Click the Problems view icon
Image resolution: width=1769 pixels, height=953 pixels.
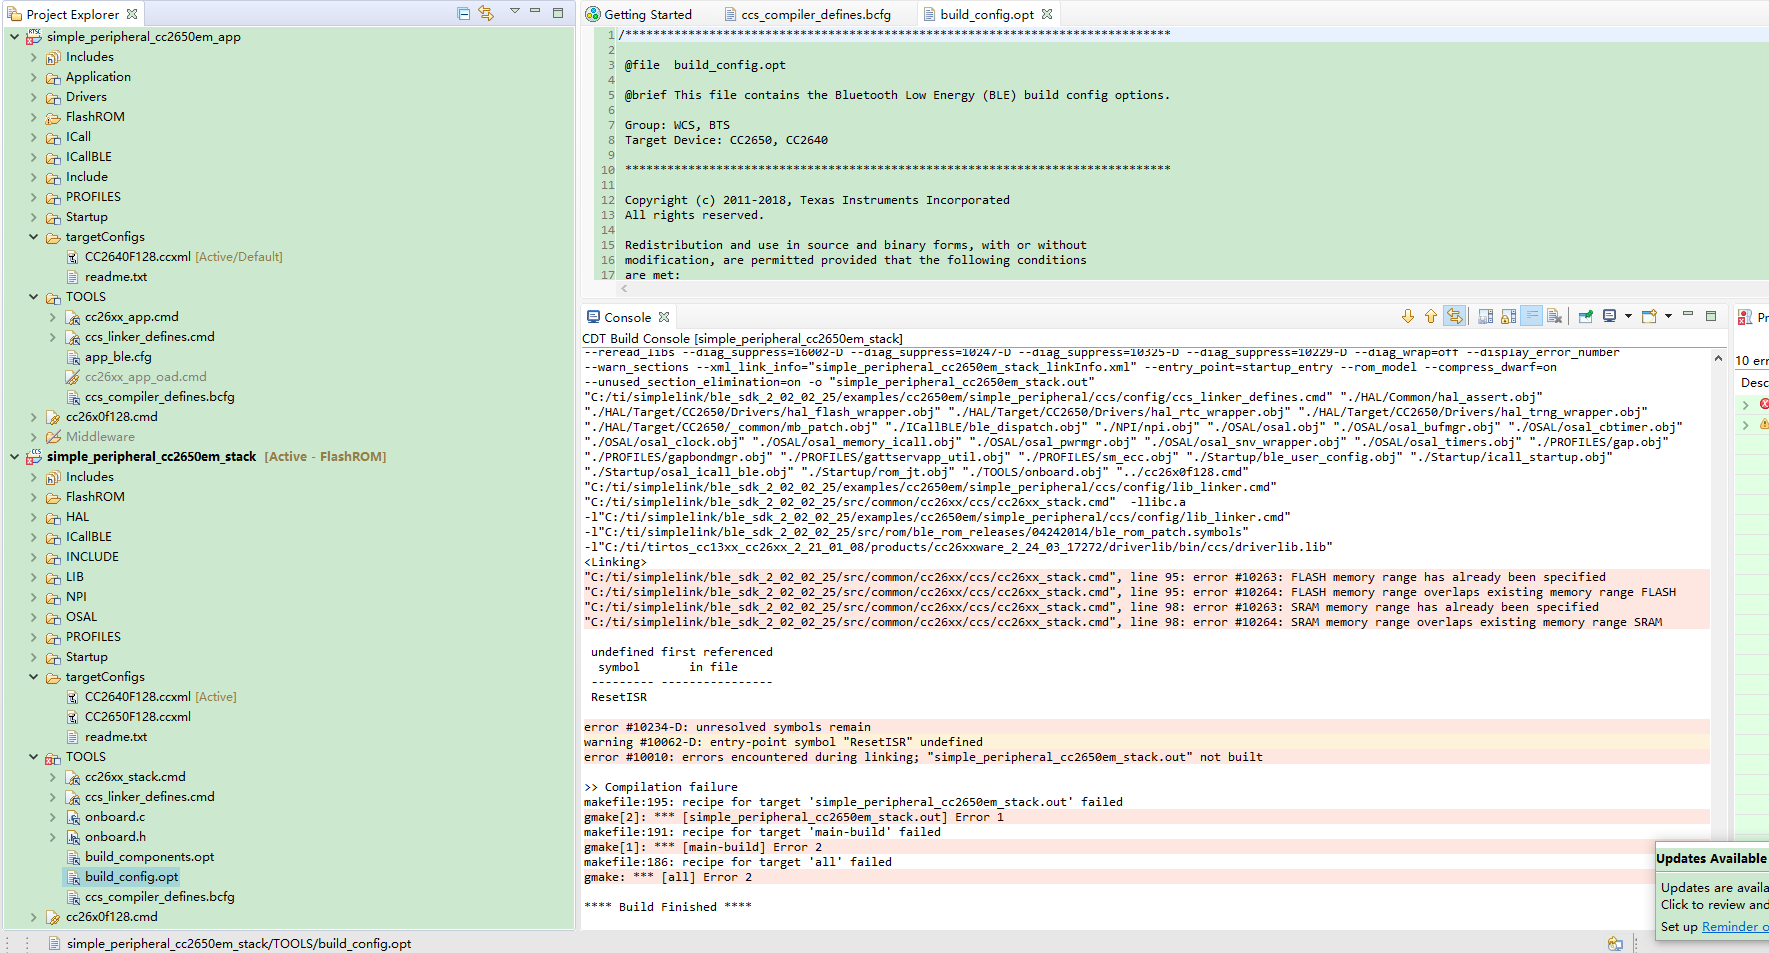(1746, 317)
